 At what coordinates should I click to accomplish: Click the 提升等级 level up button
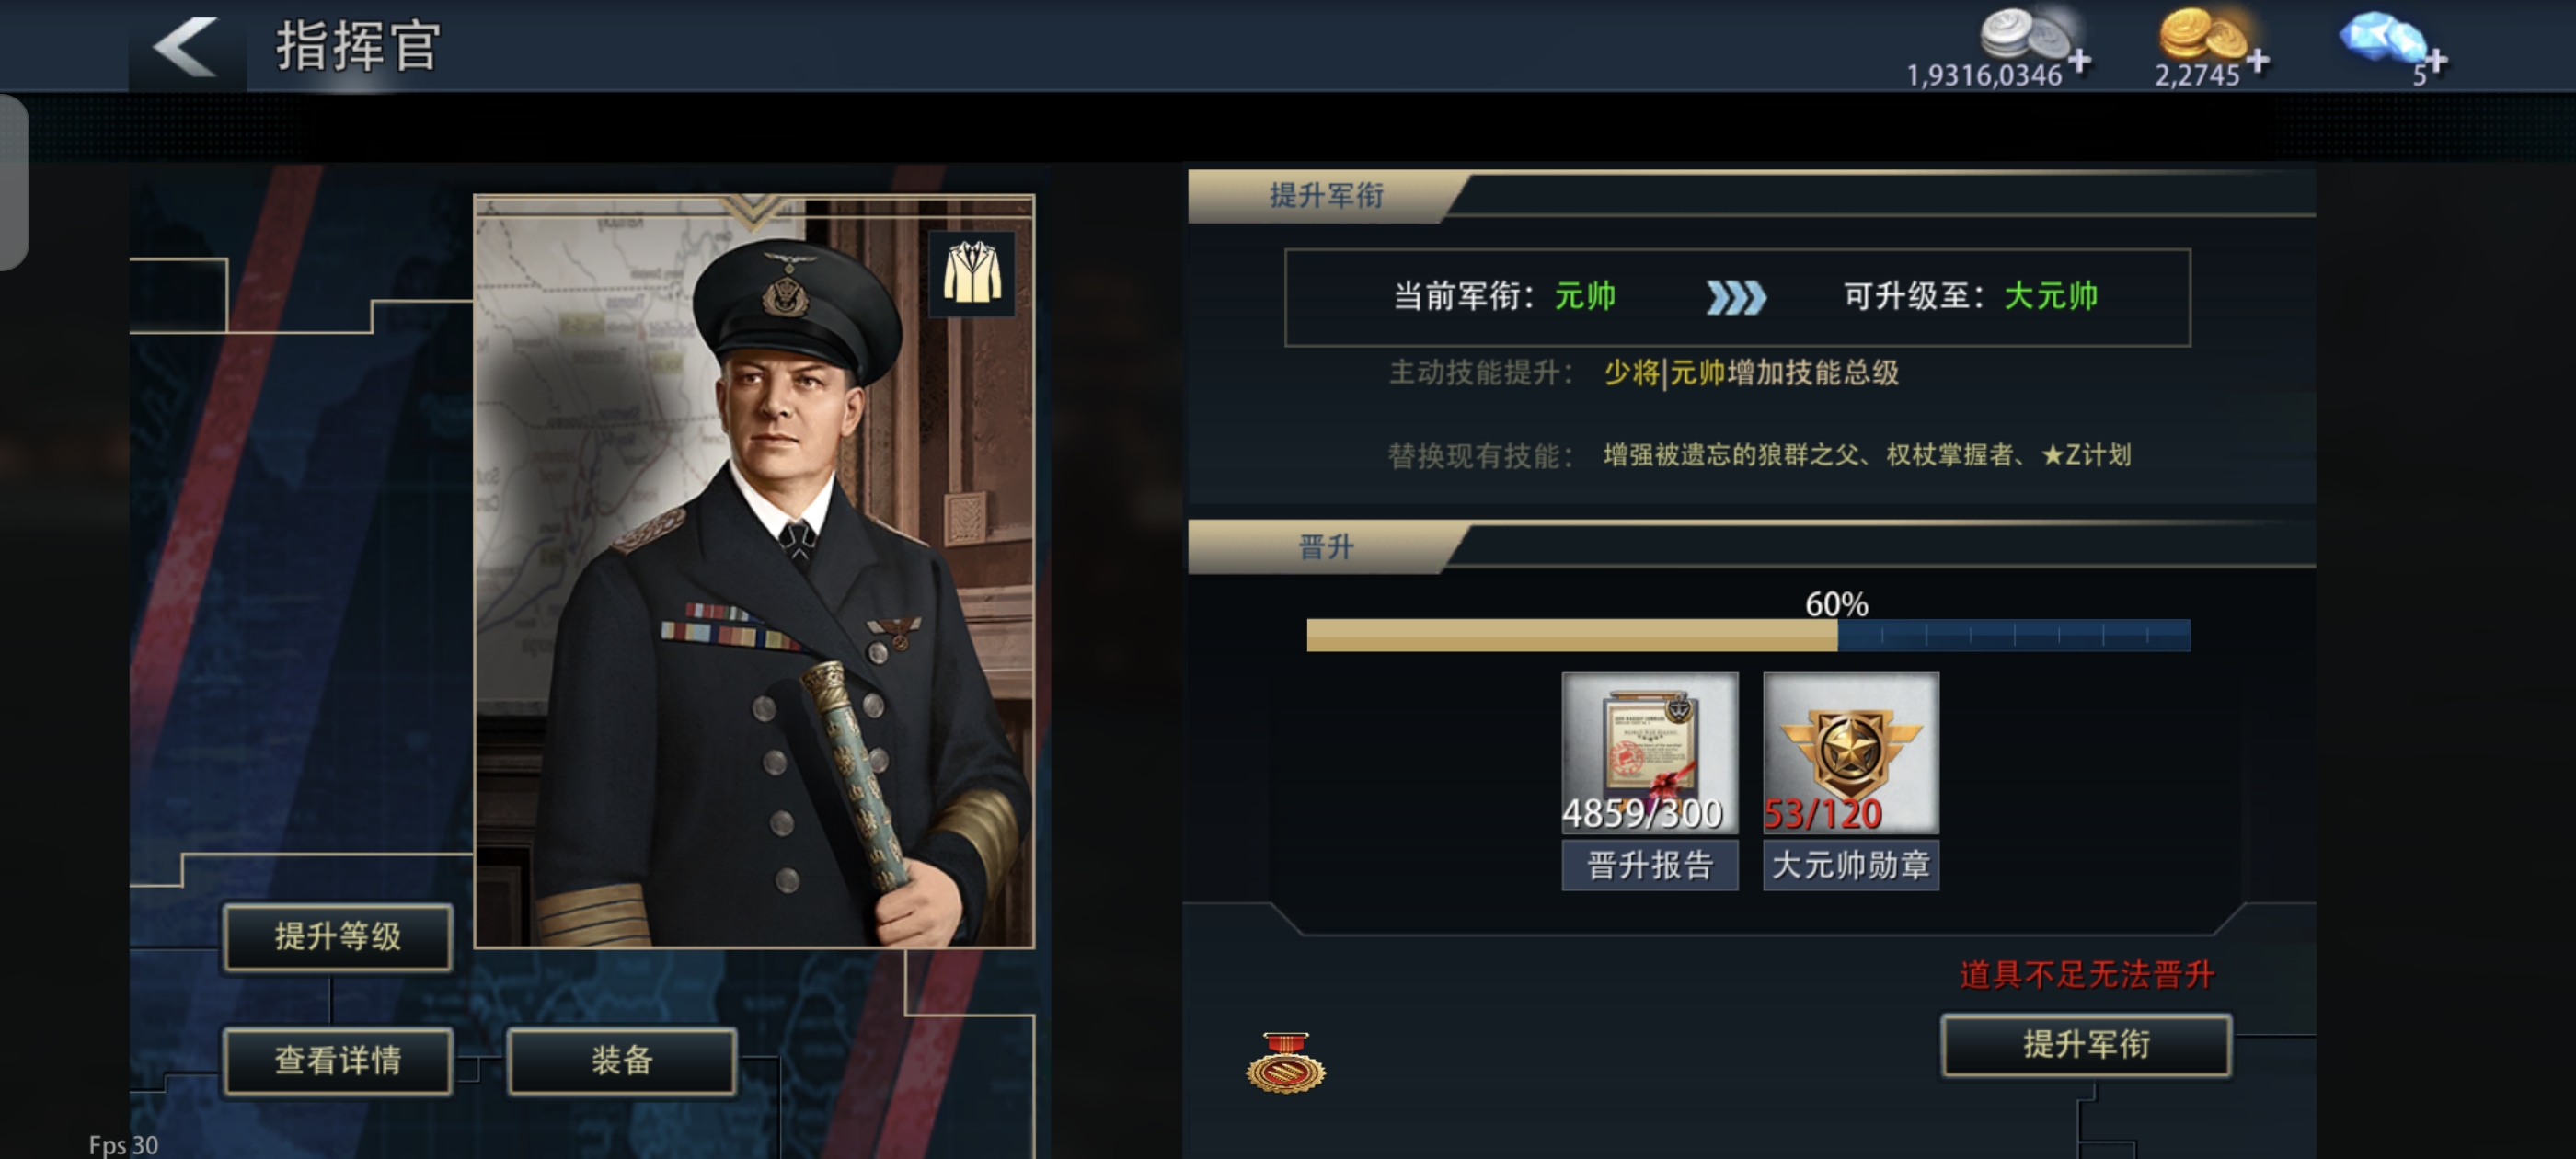click(x=338, y=937)
